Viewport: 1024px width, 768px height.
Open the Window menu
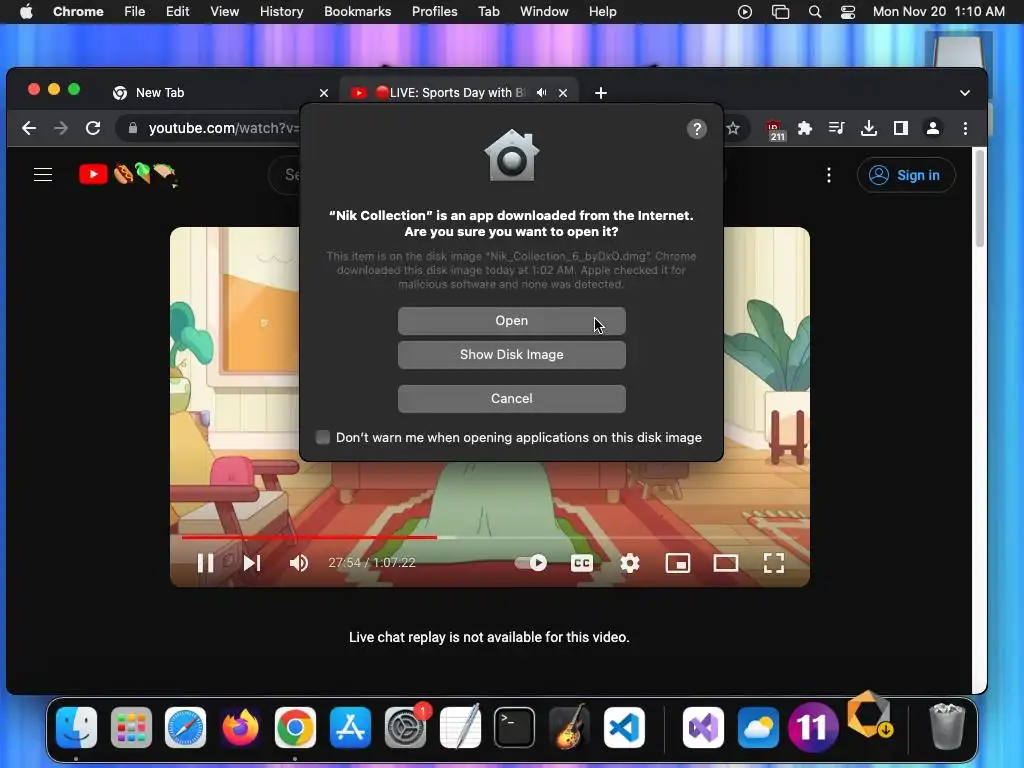(x=544, y=12)
